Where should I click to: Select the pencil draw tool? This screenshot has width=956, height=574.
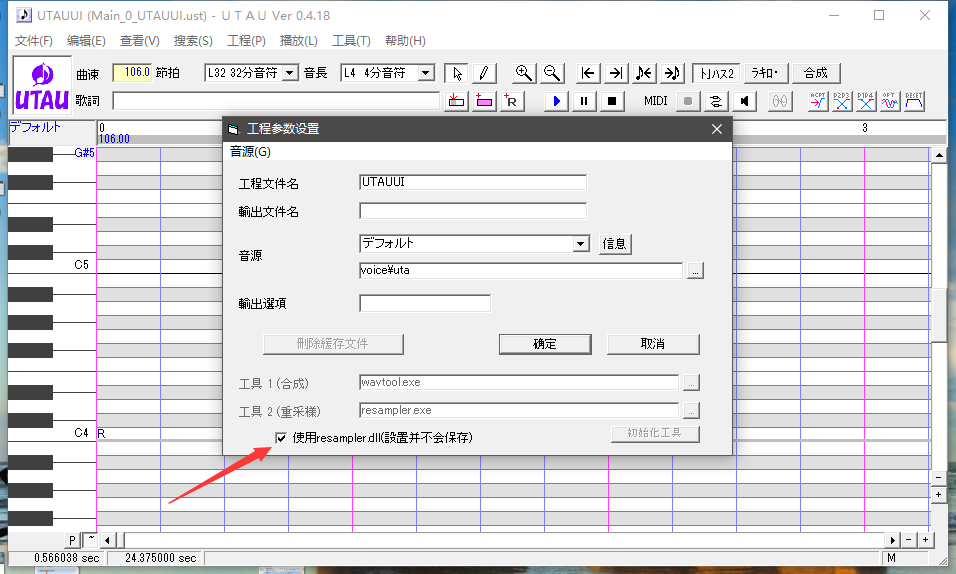tap(484, 73)
